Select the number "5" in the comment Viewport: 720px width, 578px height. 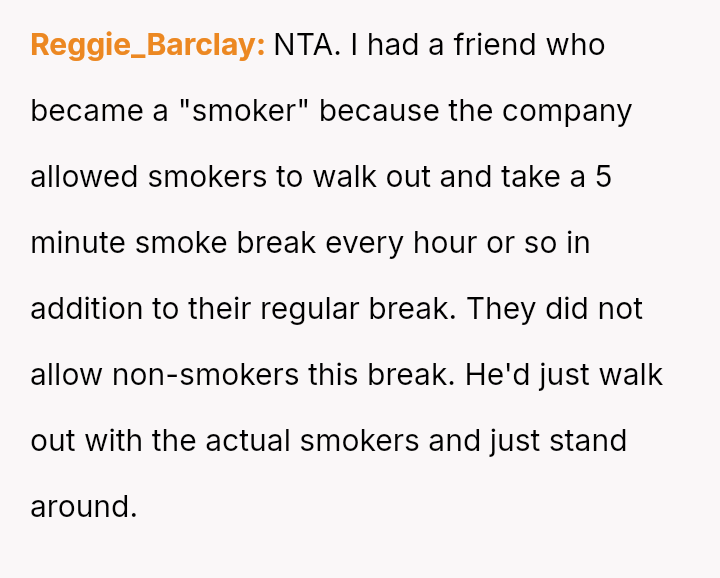pos(603,177)
